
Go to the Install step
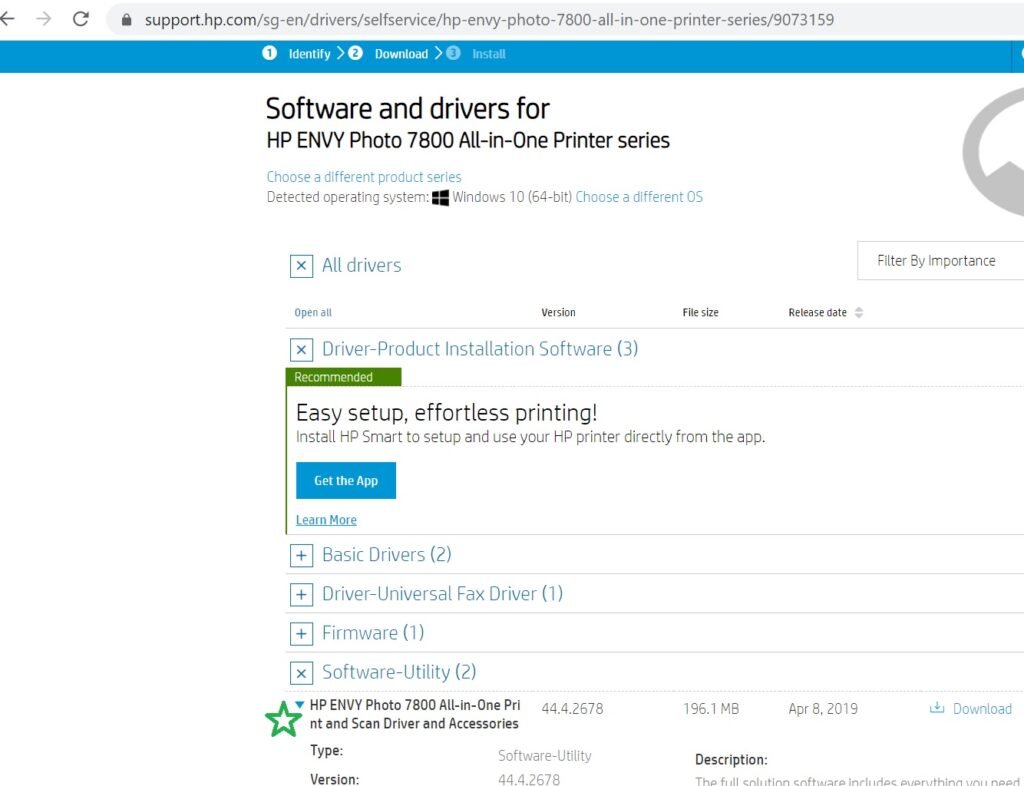[x=488, y=54]
